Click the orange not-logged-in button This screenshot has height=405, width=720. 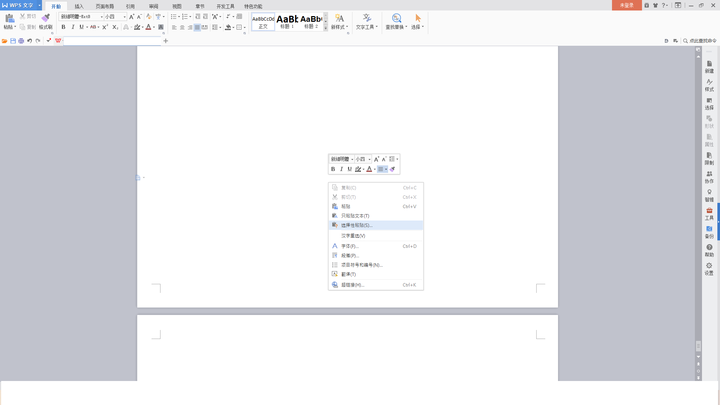point(627,5)
